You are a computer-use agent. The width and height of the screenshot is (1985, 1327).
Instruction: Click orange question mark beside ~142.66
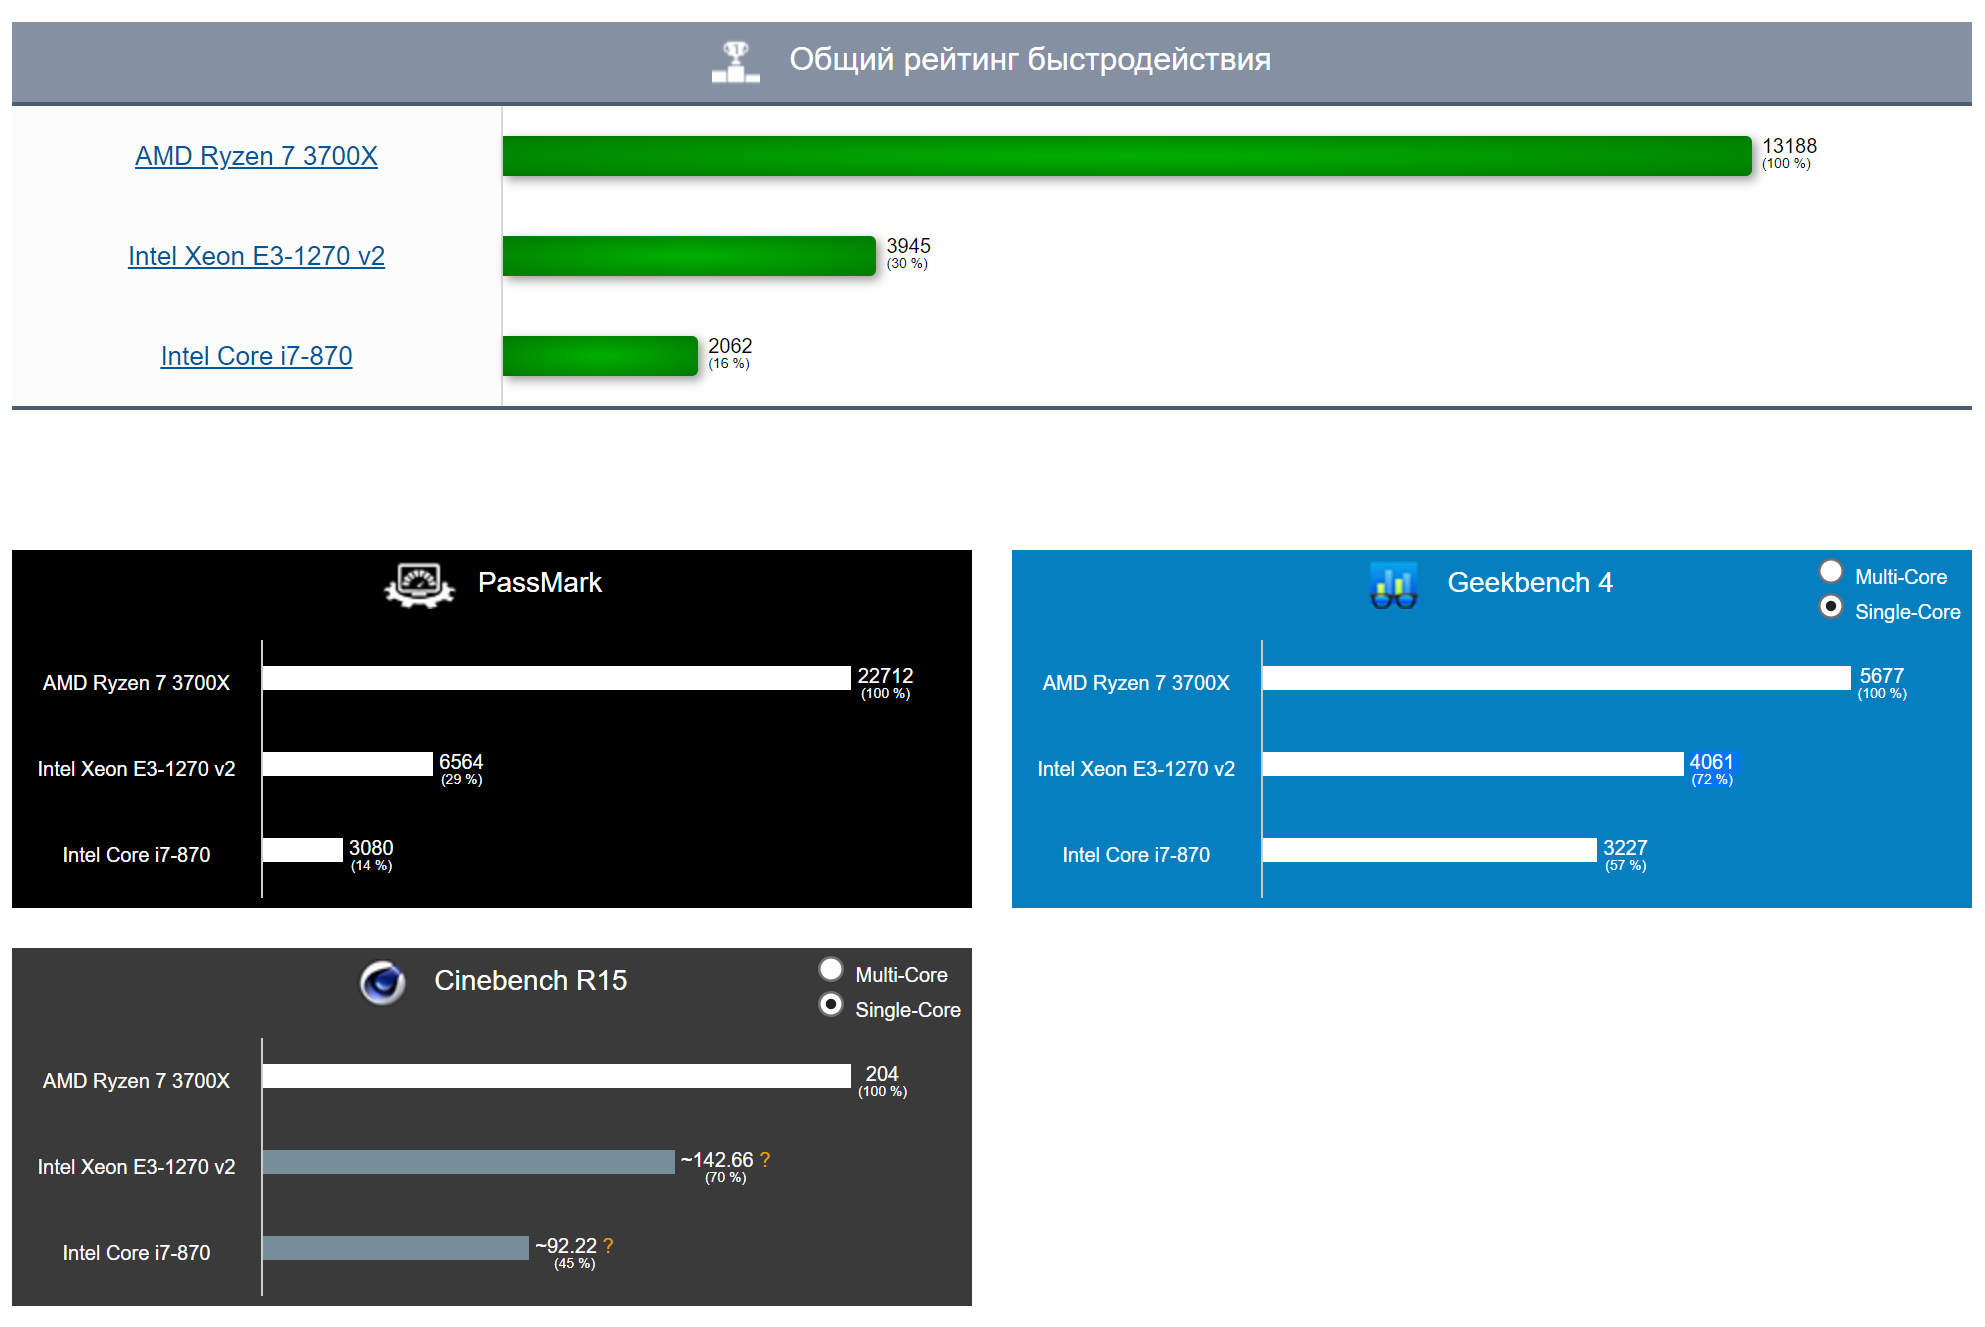[x=765, y=1160]
